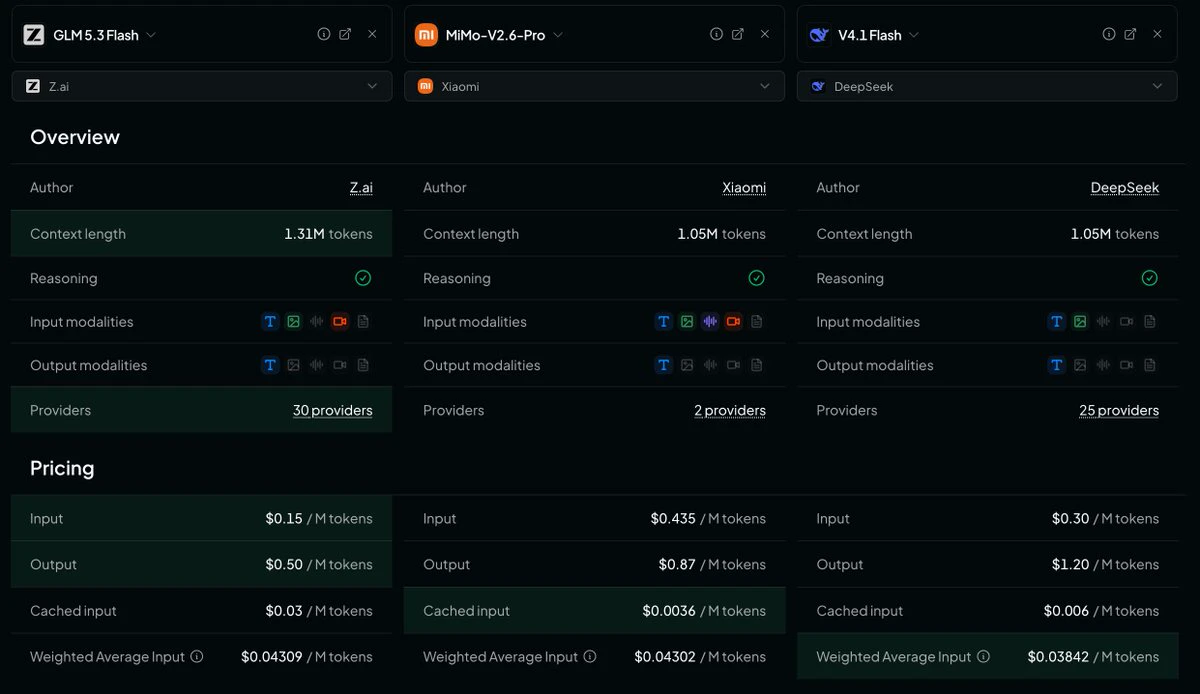The height and width of the screenshot is (694, 1200).
Task: Click the text output modality icon for MiMo-V2.6-Pro
Action: 663,365
